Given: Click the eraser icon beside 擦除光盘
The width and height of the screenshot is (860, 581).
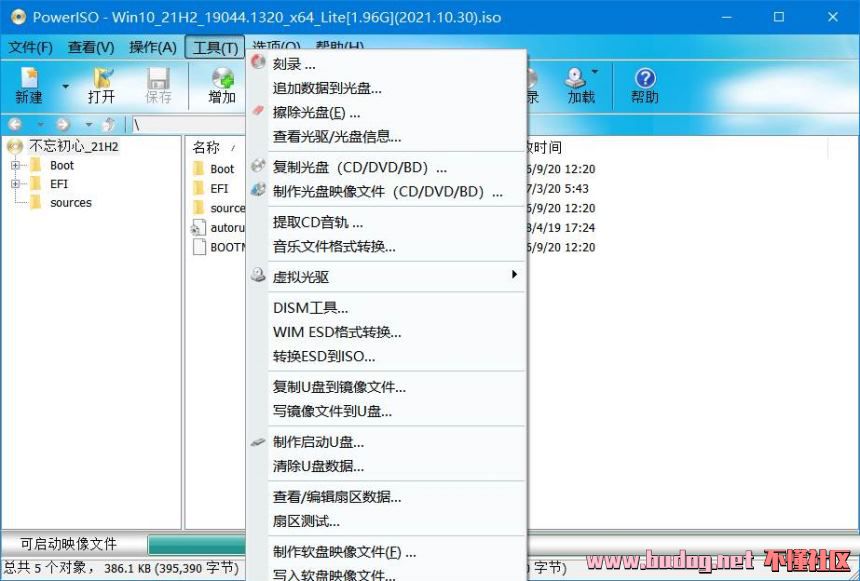Looking at the screenshot, I should click(258, 111).
